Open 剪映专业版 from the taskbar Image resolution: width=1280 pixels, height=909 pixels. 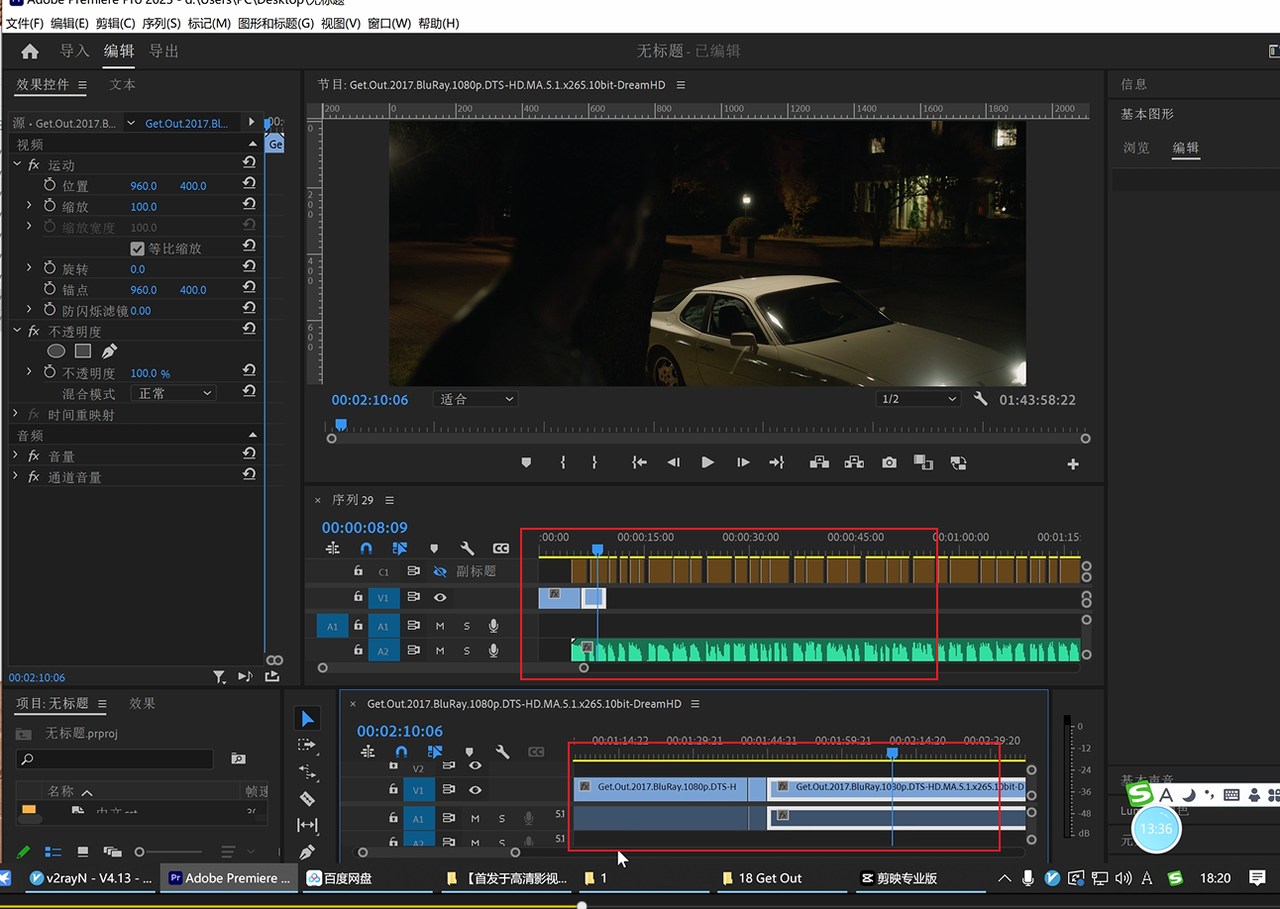[898, 878]
